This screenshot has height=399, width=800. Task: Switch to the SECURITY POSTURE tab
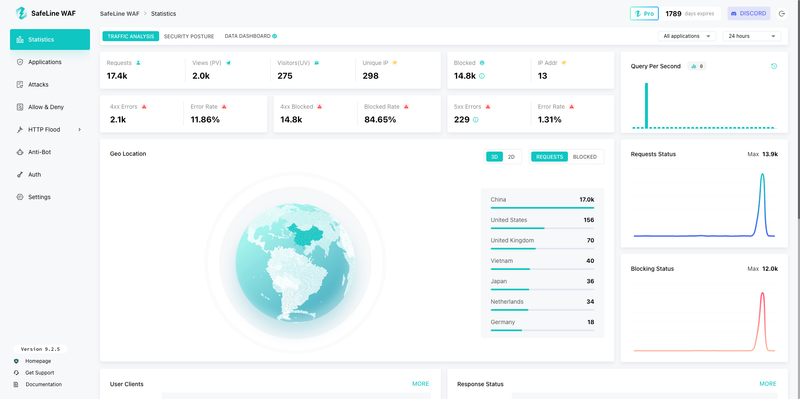click(x=189, y=36)
